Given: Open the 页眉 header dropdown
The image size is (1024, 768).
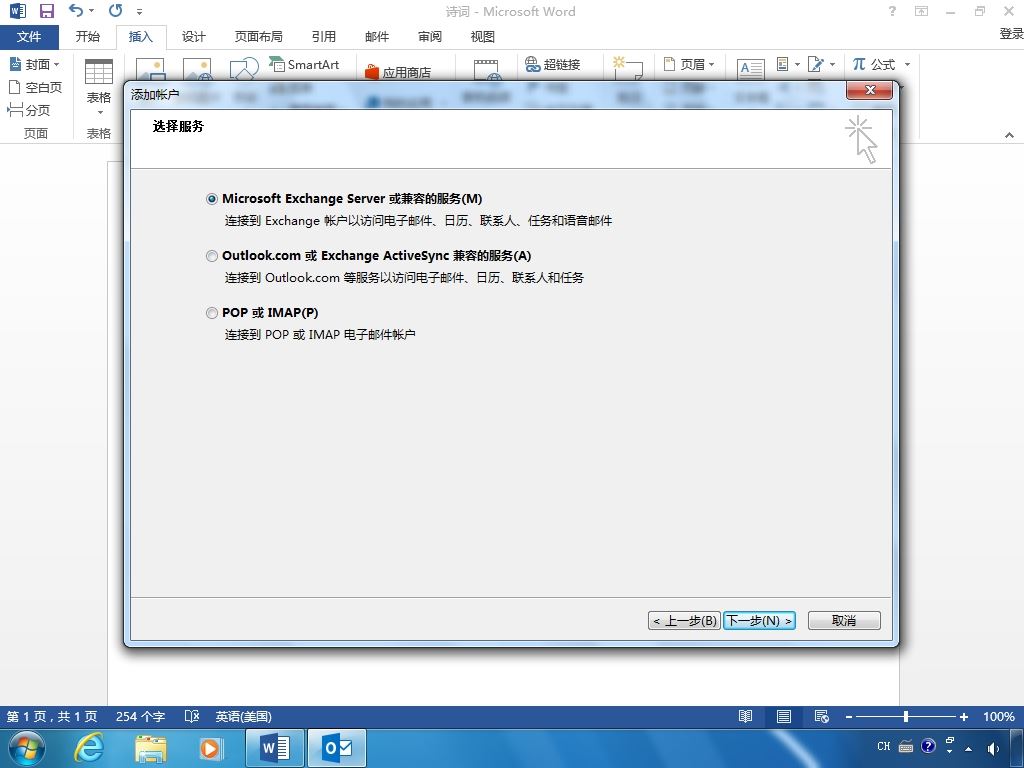Looking at the screenshot, I should tap(689, 64).
